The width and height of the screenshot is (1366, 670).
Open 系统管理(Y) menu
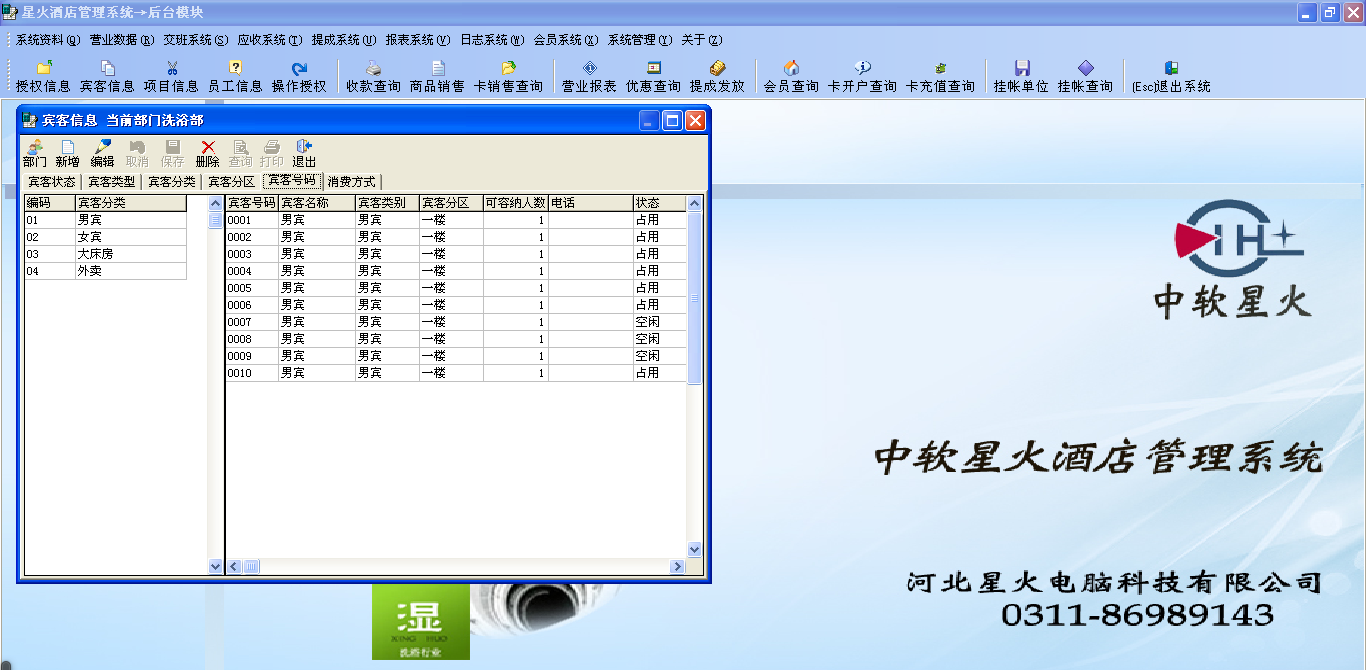pos(640,40)
